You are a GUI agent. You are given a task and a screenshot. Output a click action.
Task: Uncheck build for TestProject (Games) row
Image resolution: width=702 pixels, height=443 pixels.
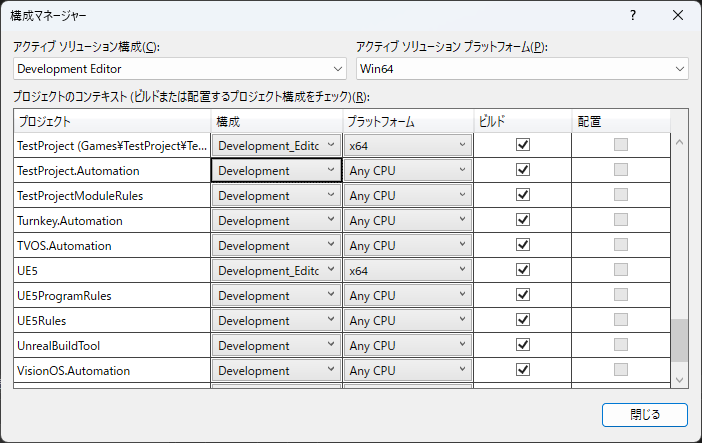pos(523,145)
